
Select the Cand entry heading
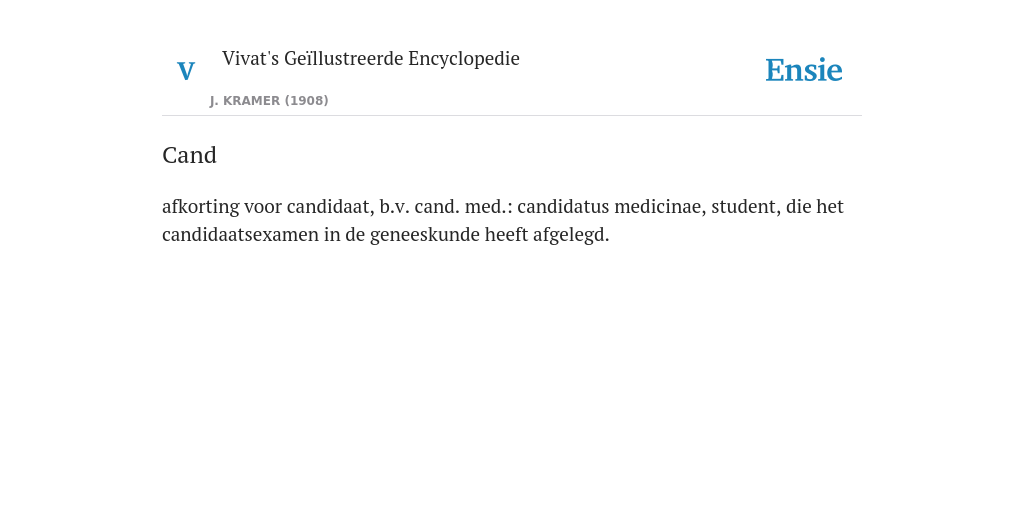pyautogui.click(x=189, y=155)
